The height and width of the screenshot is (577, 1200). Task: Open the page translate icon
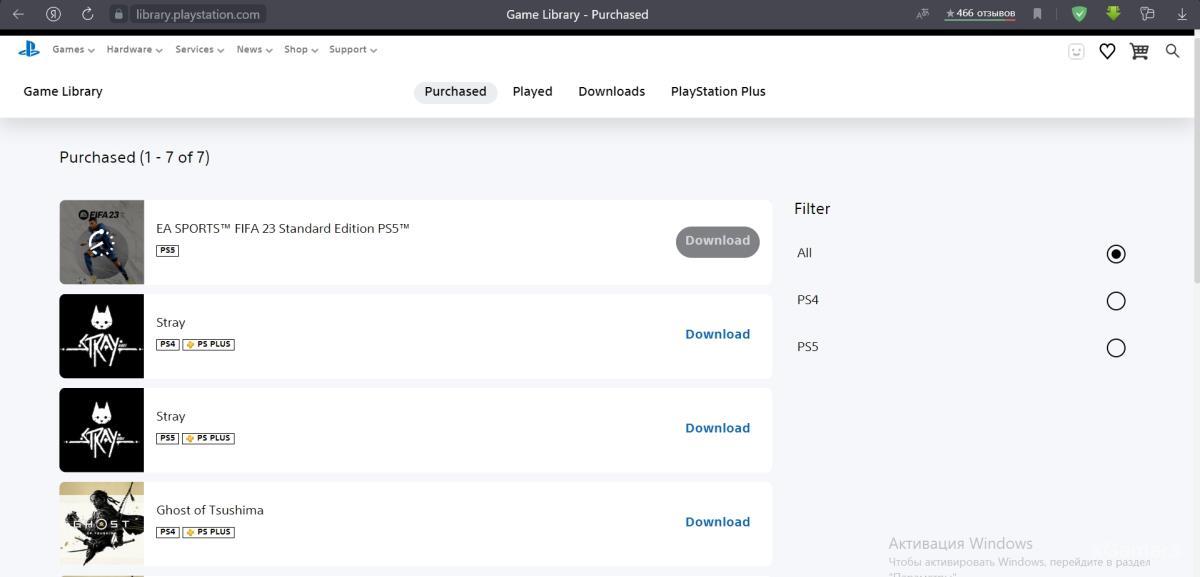(x=922, y=14)
